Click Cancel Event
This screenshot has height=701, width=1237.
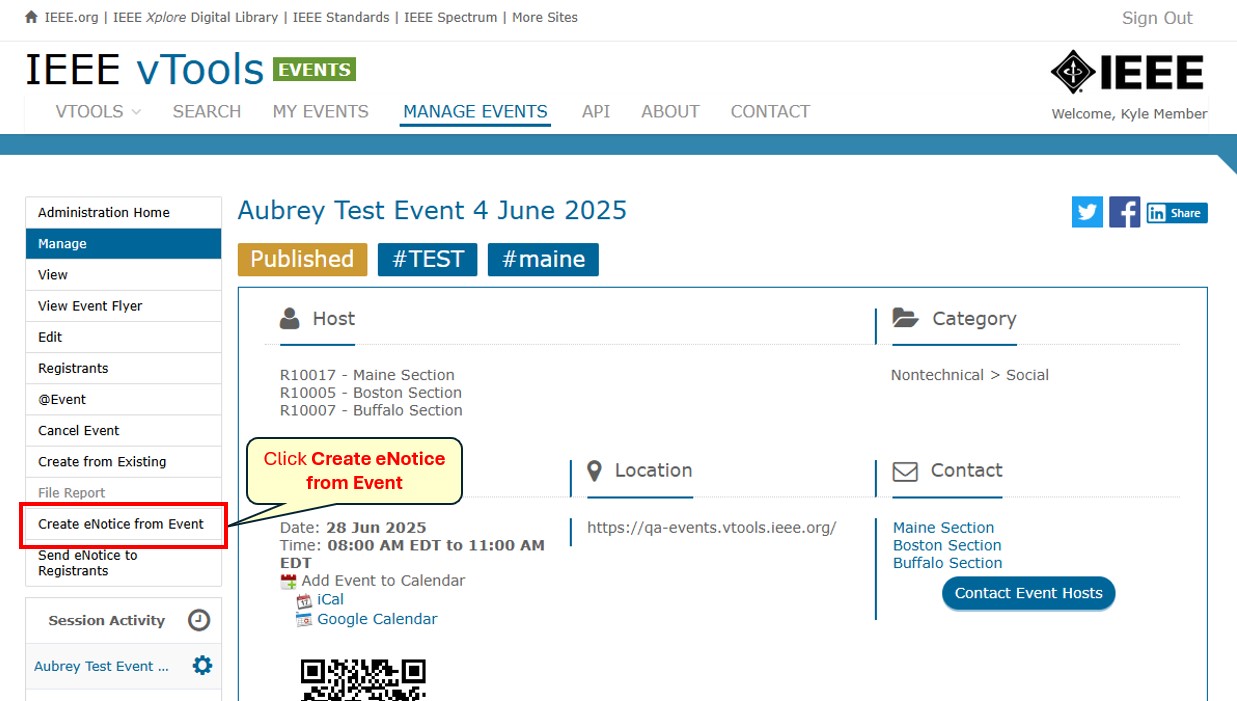click(123, 430)
